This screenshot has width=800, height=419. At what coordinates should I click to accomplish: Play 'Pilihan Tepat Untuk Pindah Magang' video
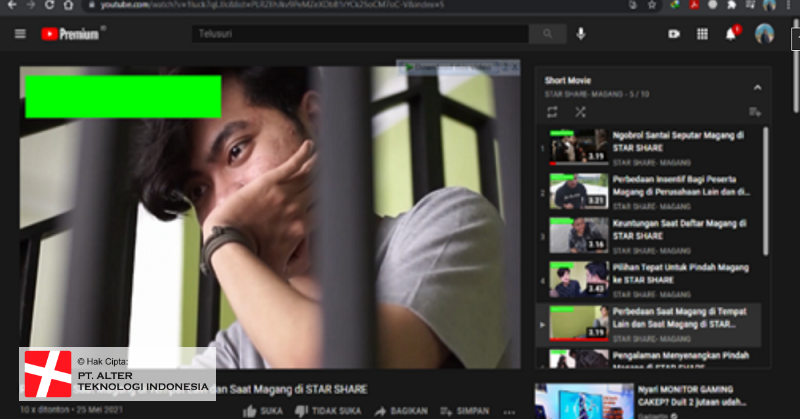coord(681,274)
